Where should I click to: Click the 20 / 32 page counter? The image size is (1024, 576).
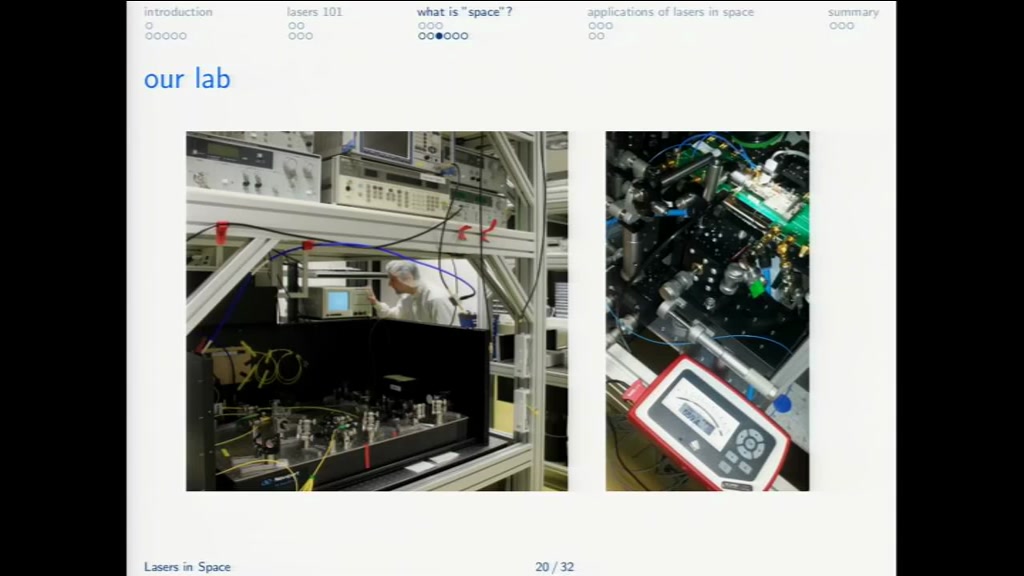(x=554, y=567)
